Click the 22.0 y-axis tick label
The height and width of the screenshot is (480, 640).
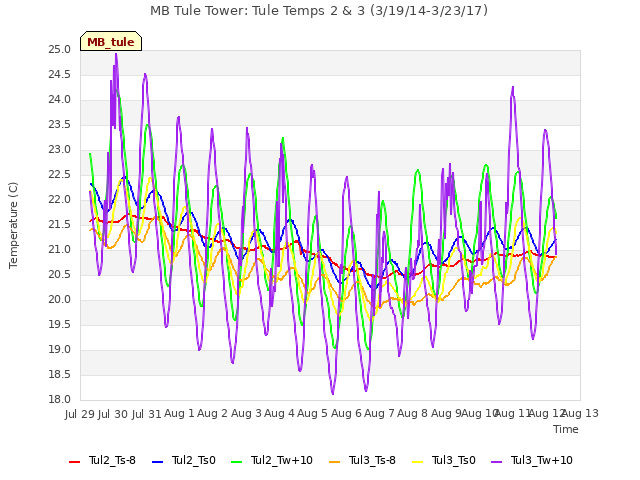[60, 200]
